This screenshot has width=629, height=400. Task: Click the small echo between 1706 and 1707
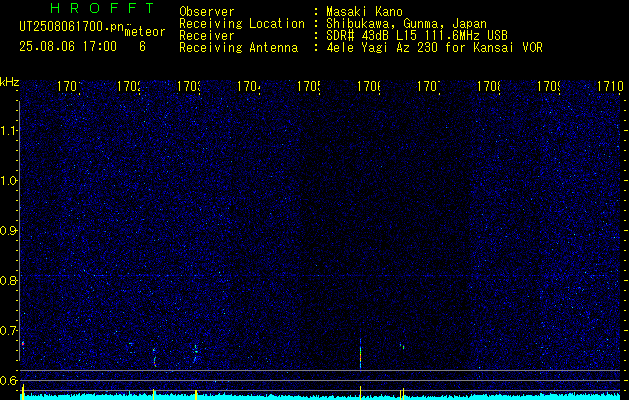coord(402,345)
